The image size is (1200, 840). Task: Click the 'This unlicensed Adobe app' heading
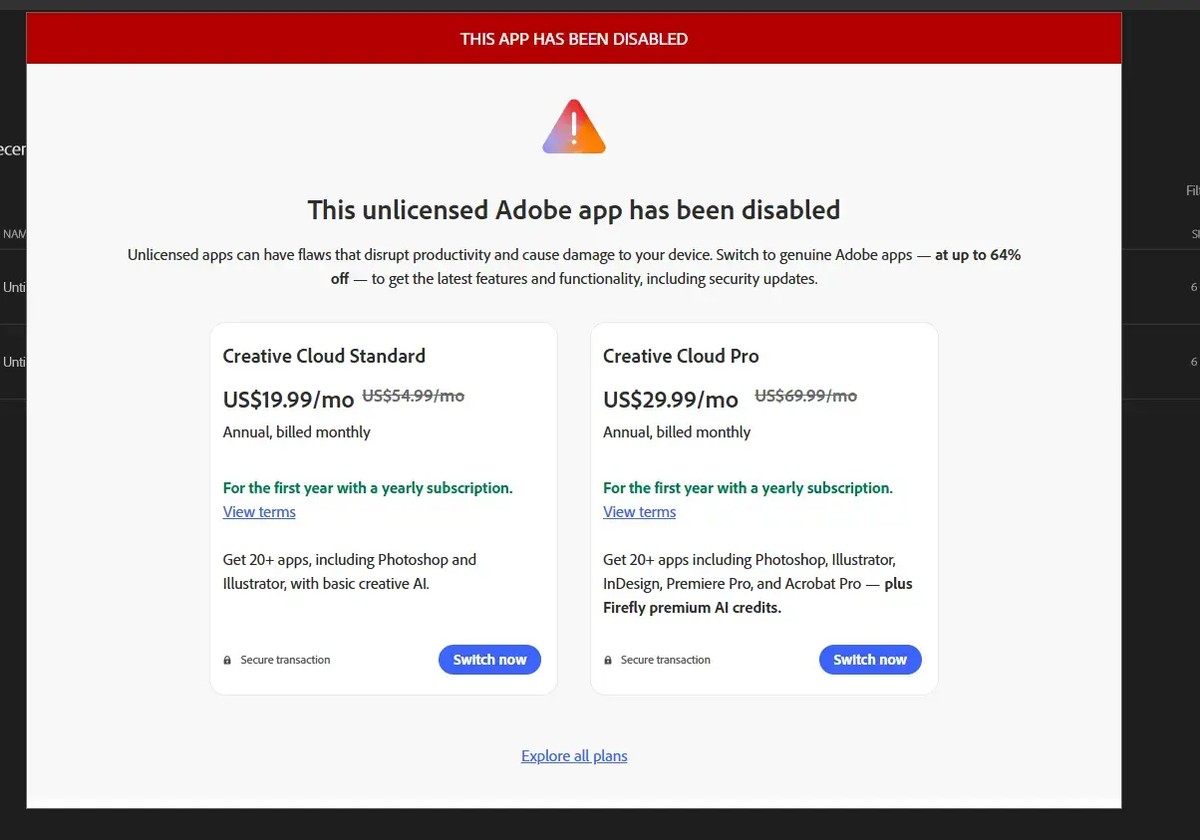click(x=574, y=210)
